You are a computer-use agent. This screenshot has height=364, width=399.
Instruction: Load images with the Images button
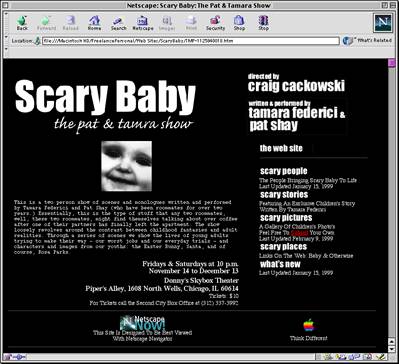[x=167, y=23]
